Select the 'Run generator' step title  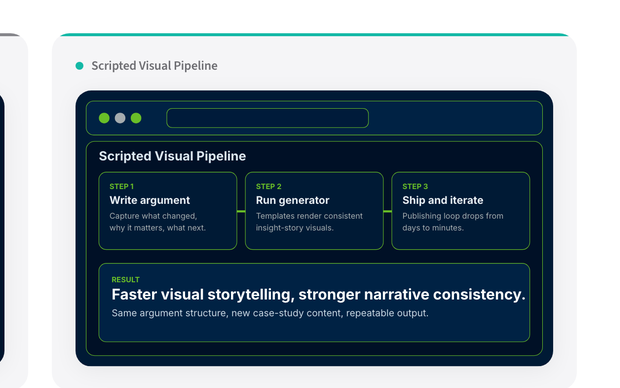[x=293, y=200]
